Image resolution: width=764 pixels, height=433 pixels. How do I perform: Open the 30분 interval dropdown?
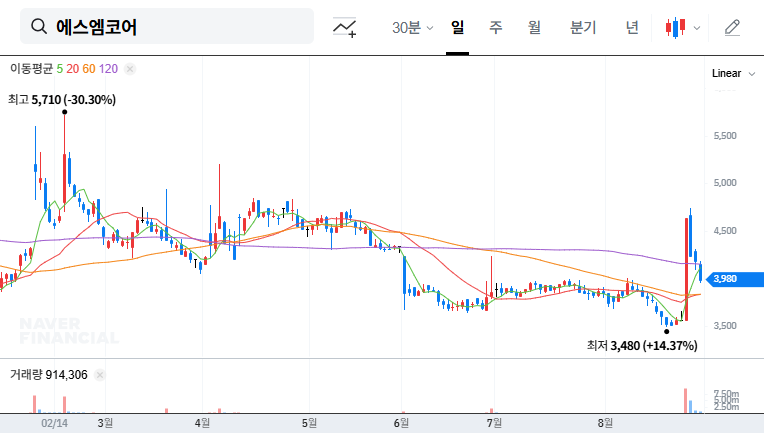[412, 28]
